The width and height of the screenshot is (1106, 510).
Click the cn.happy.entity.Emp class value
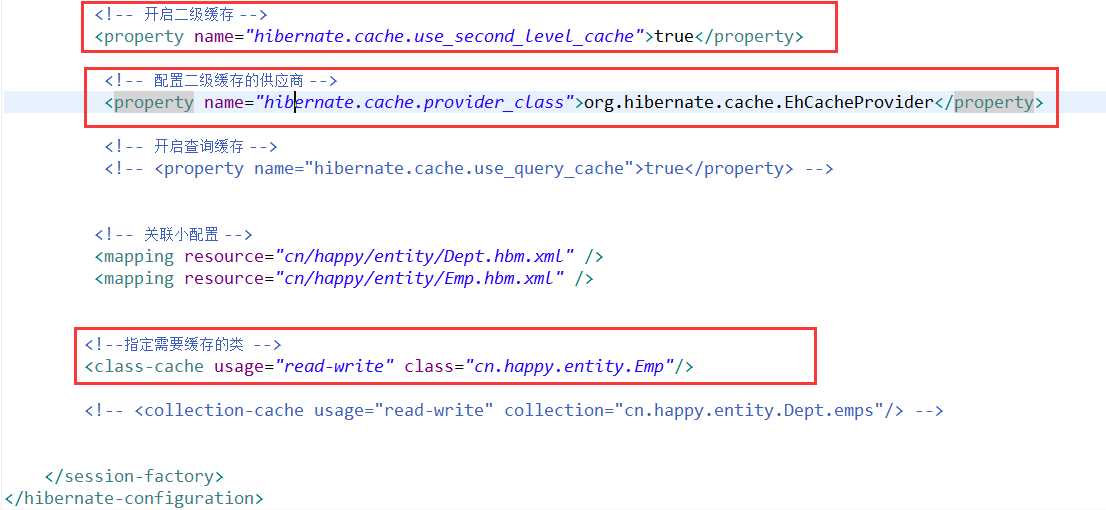click(x=569, y=367)
